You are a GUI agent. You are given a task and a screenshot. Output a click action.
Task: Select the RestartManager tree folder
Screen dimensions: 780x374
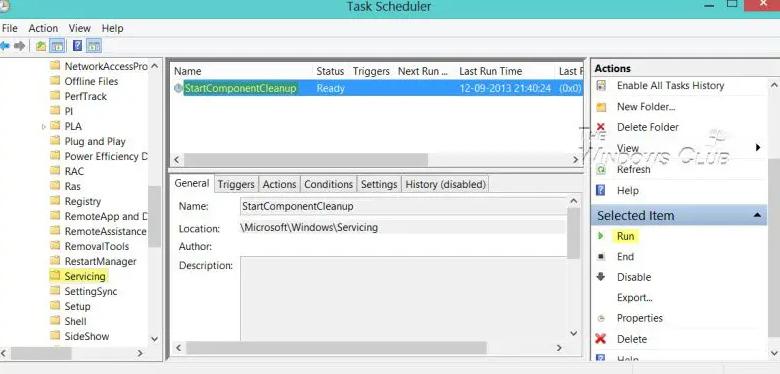point(100,261)
